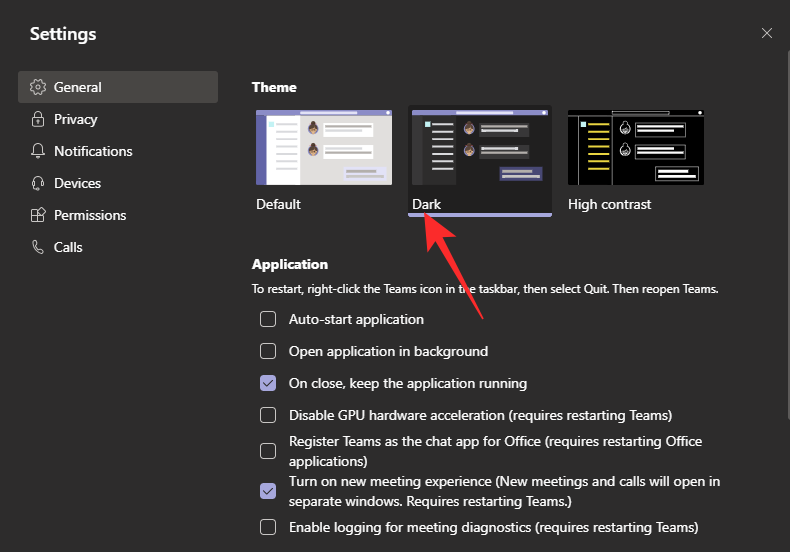Enable Disable GPU hardware acceleration checkbox
The image size is (790, 552).
pos(268,415)
